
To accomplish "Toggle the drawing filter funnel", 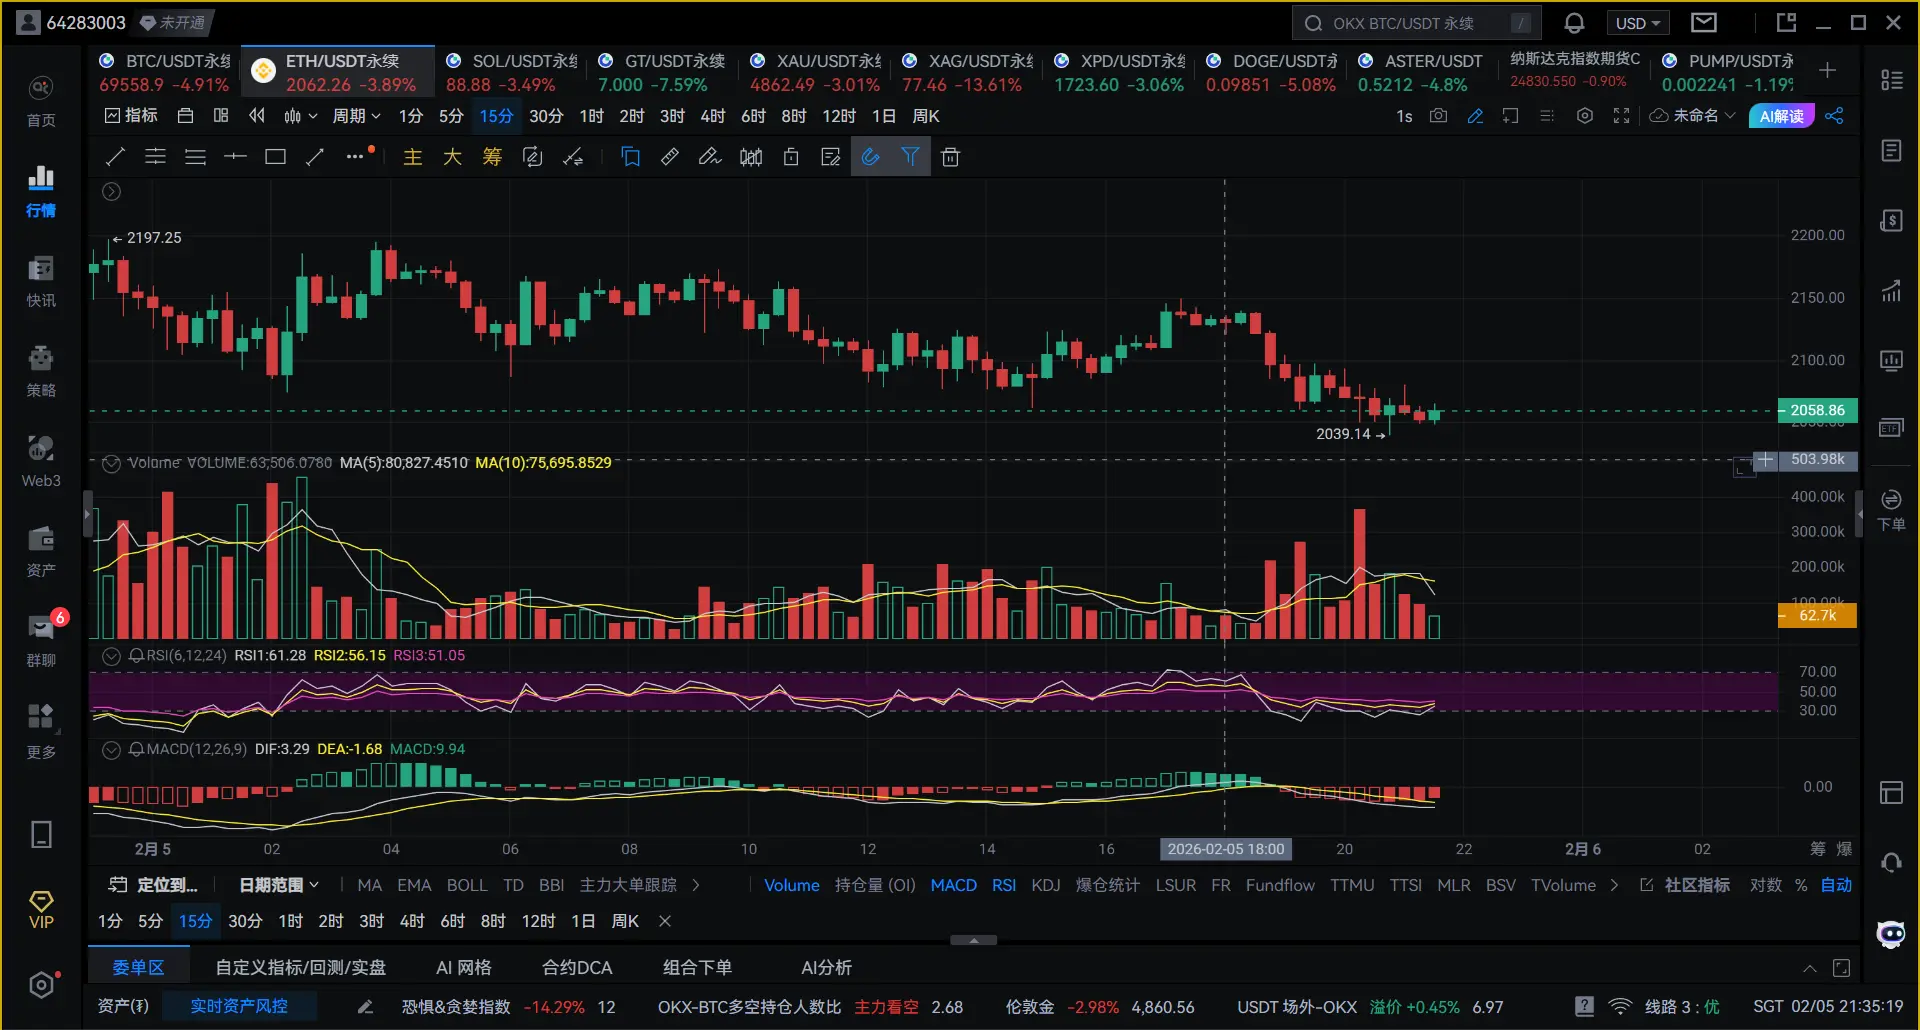I will coord(910,157).
